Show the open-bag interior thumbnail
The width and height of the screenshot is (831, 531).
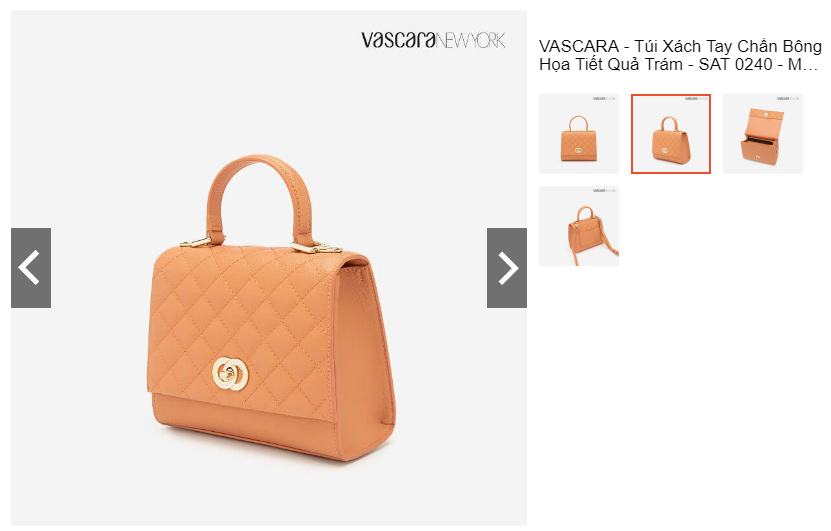pos(763,134)
